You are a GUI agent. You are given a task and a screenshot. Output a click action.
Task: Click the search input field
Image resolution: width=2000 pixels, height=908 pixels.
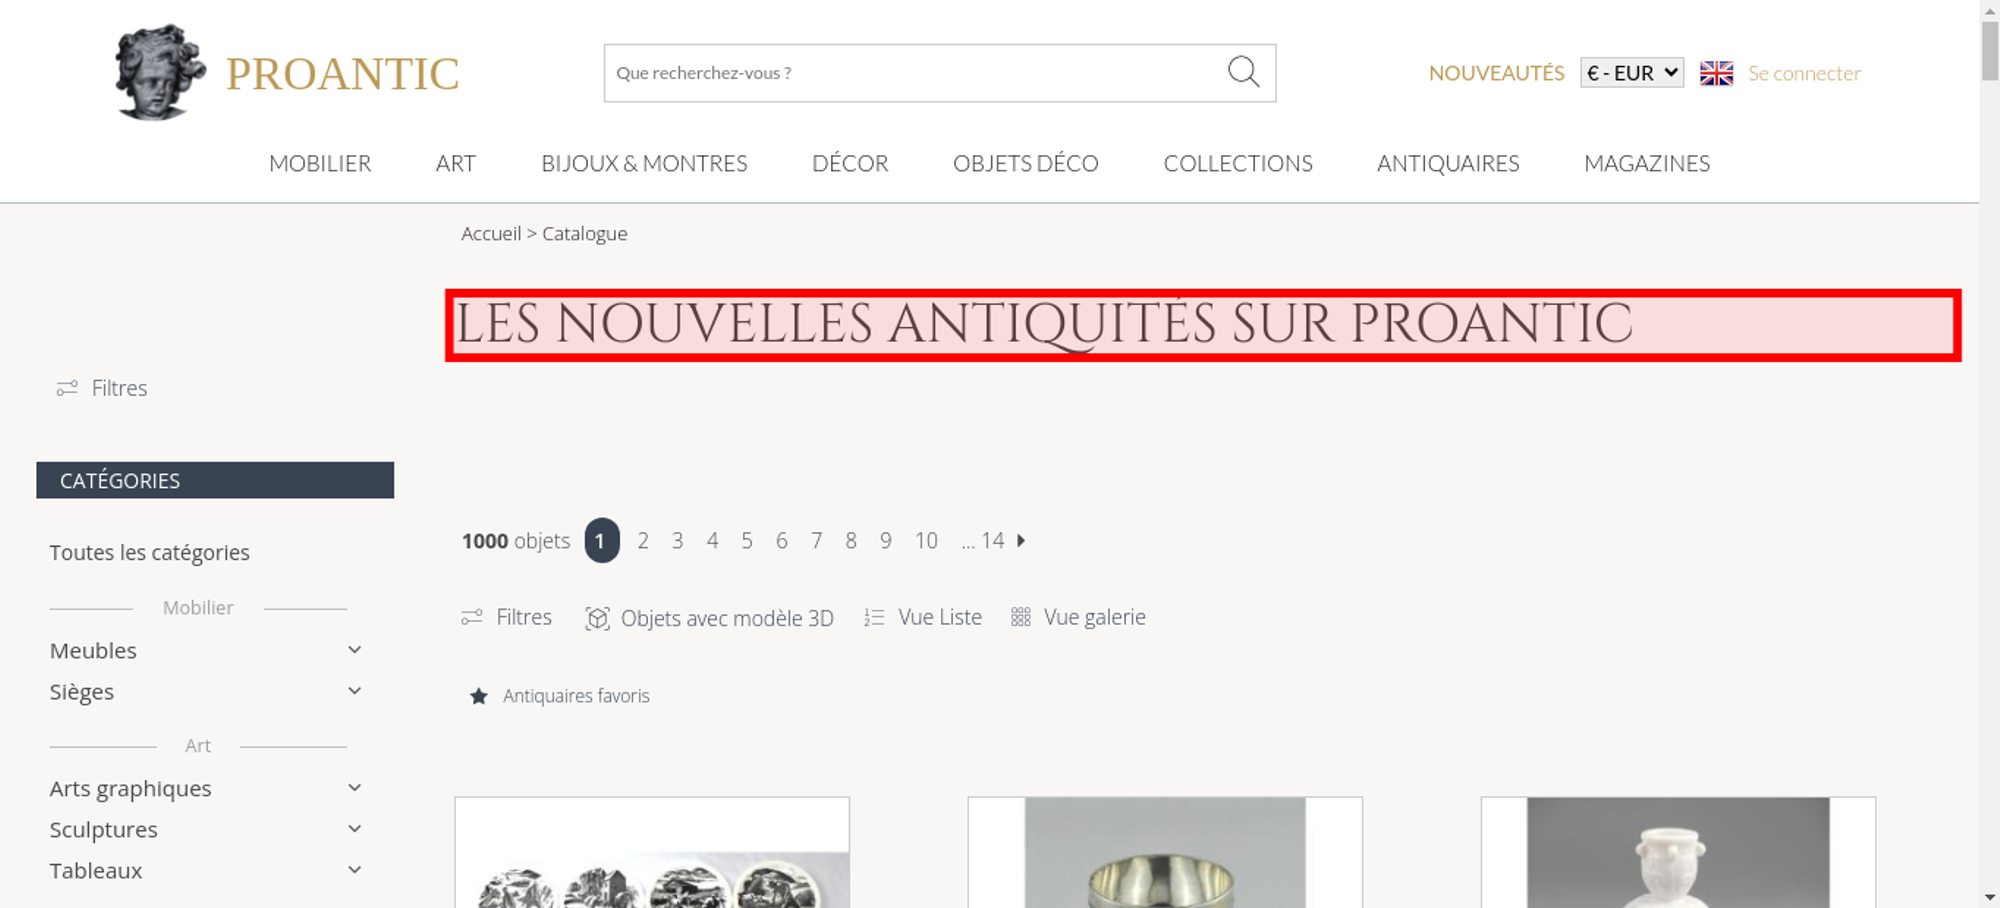point(915,73)
